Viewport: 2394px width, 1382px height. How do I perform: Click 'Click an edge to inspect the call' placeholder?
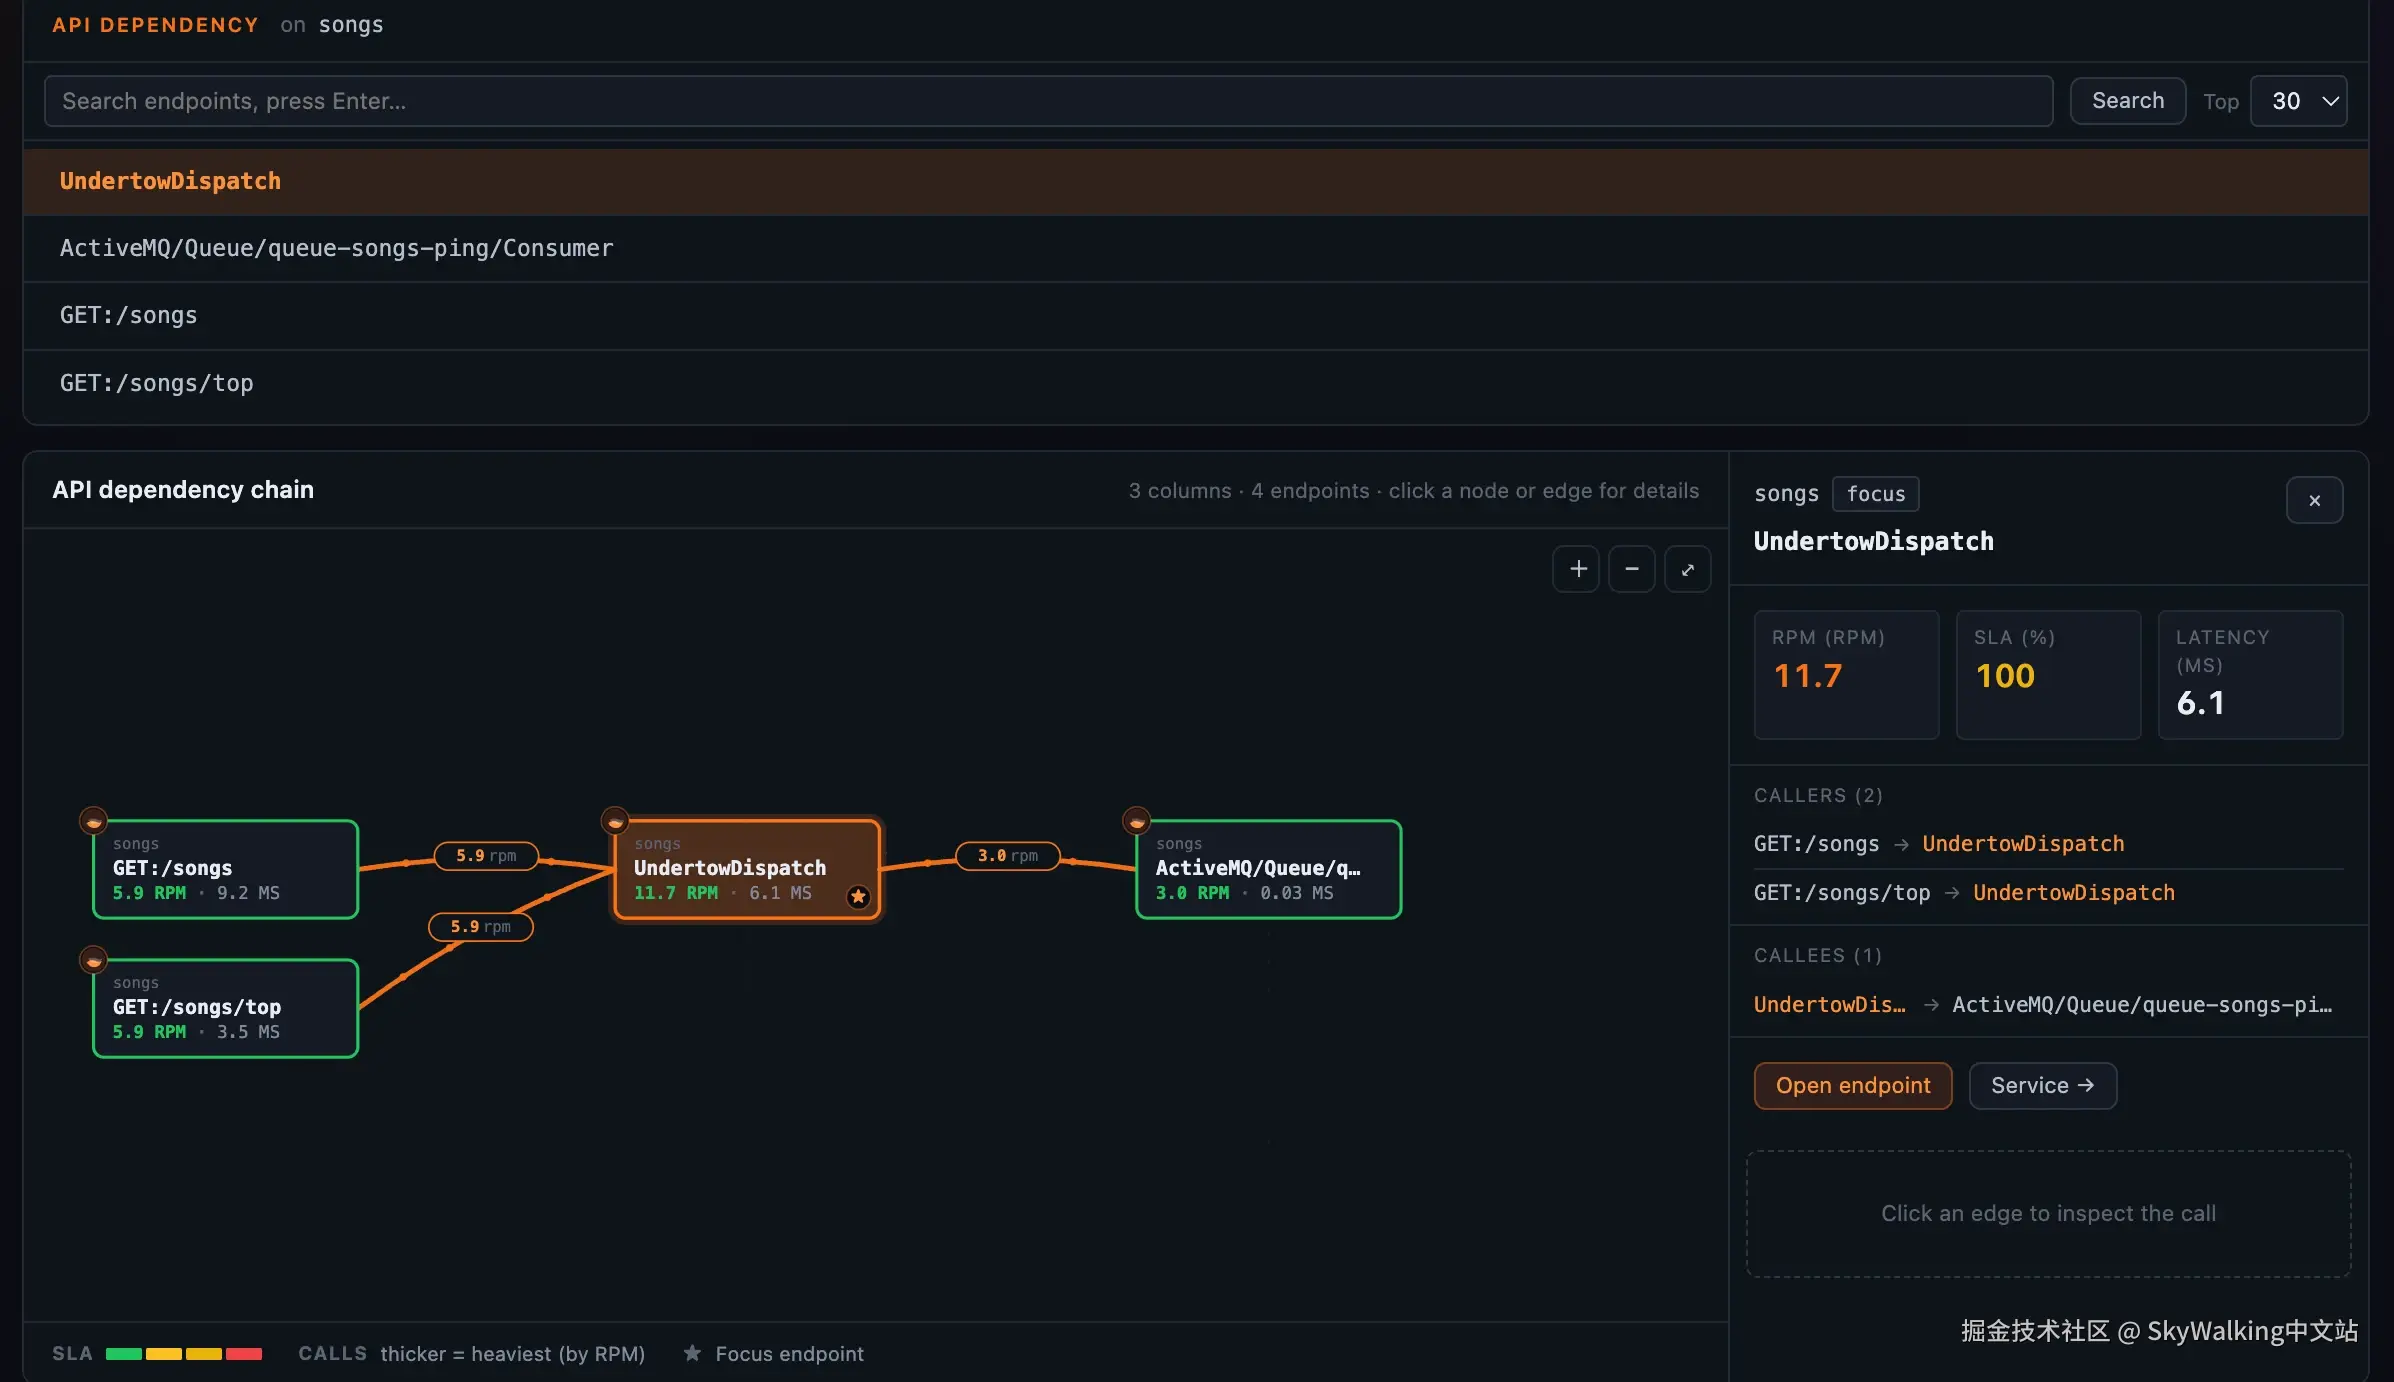2049,1214
